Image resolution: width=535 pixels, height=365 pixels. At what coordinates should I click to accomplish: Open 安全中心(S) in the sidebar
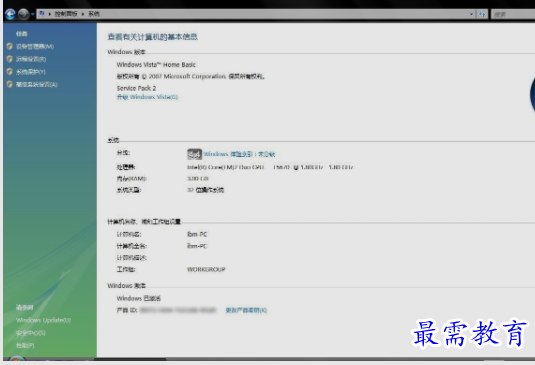coord(30,333)
